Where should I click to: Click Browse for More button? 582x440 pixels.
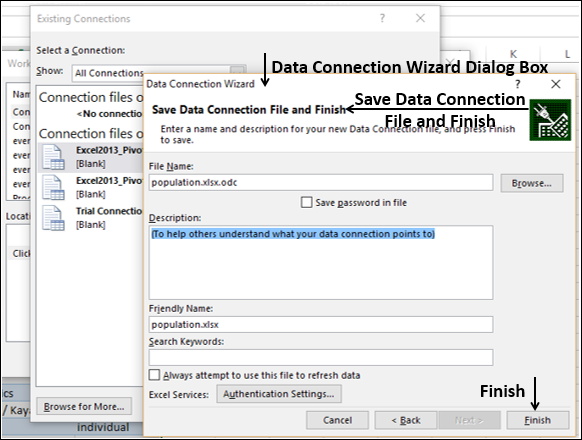click(x=84, y=407)
